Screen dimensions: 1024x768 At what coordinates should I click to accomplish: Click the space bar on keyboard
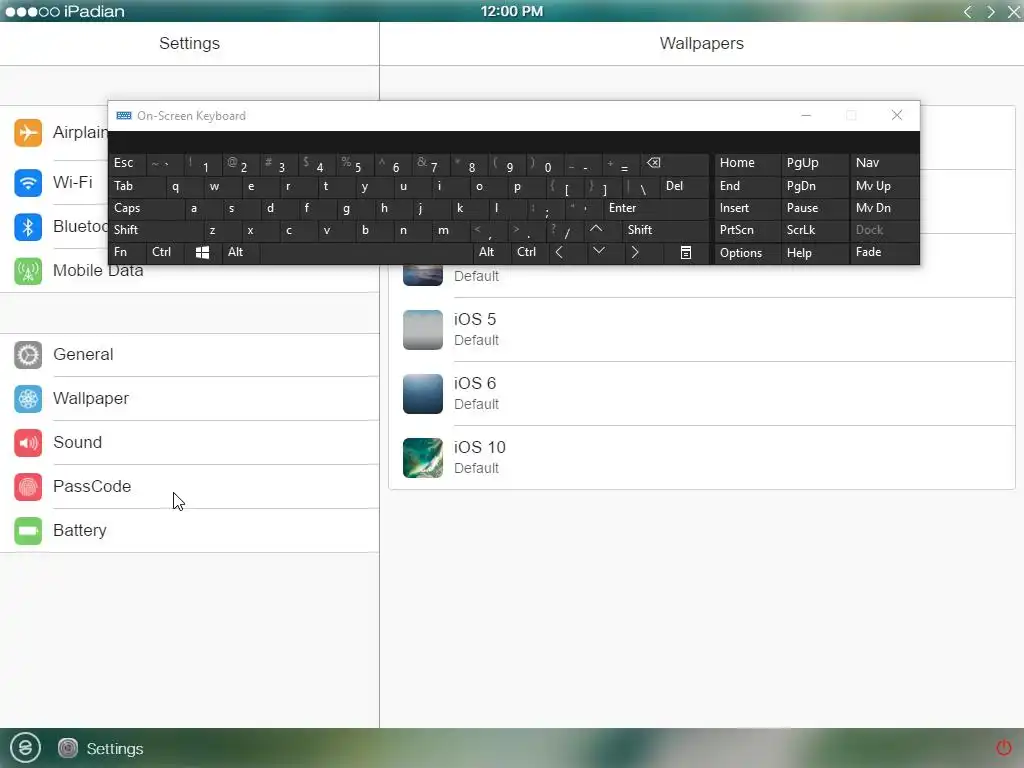[x=366, y=252]
